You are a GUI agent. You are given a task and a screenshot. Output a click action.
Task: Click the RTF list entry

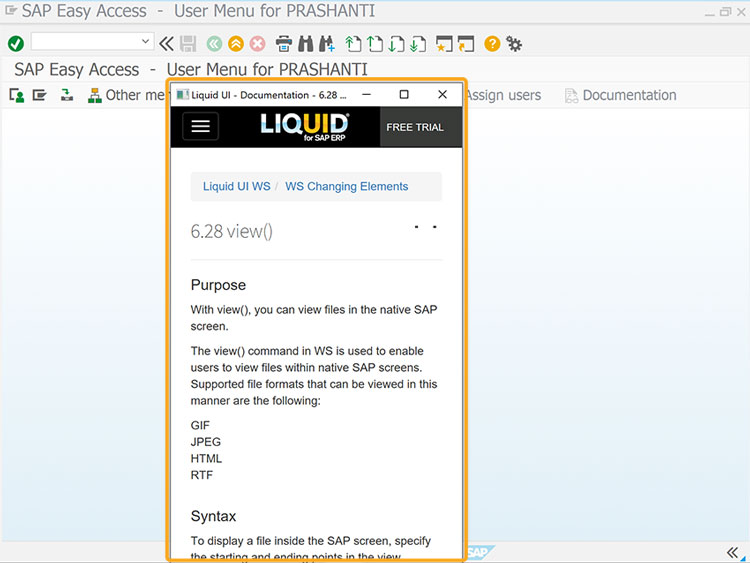click(201, 475)
